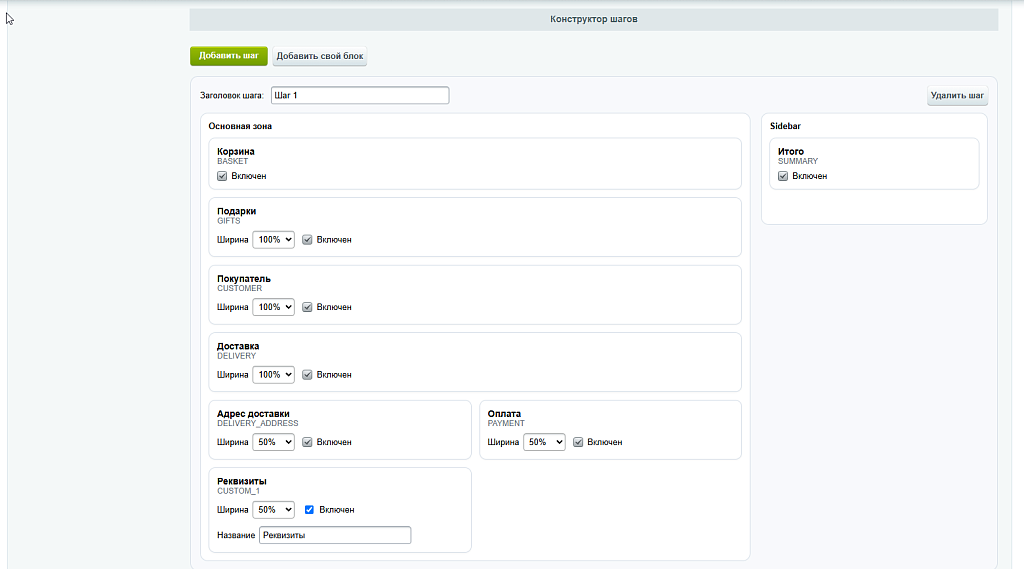Uncheck Включен for Реквизиты block
1024x569 pixels.
click(x=310, y=510)
